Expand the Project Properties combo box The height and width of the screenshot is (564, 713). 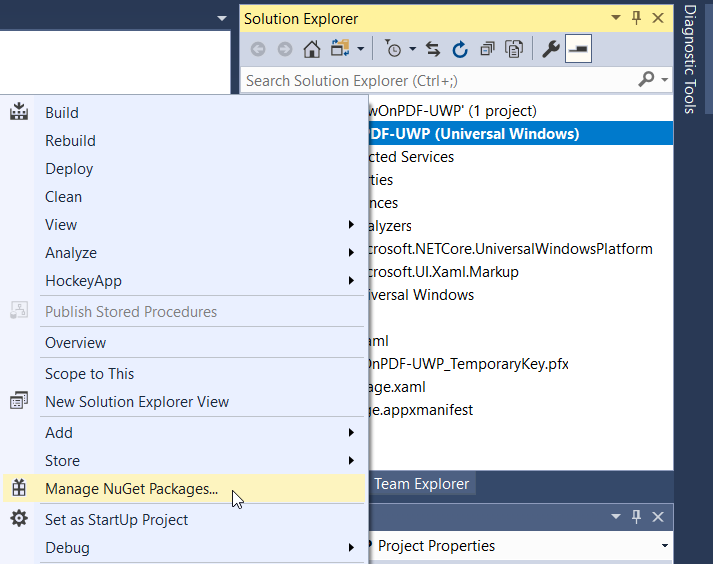click(x=664, y=546)
